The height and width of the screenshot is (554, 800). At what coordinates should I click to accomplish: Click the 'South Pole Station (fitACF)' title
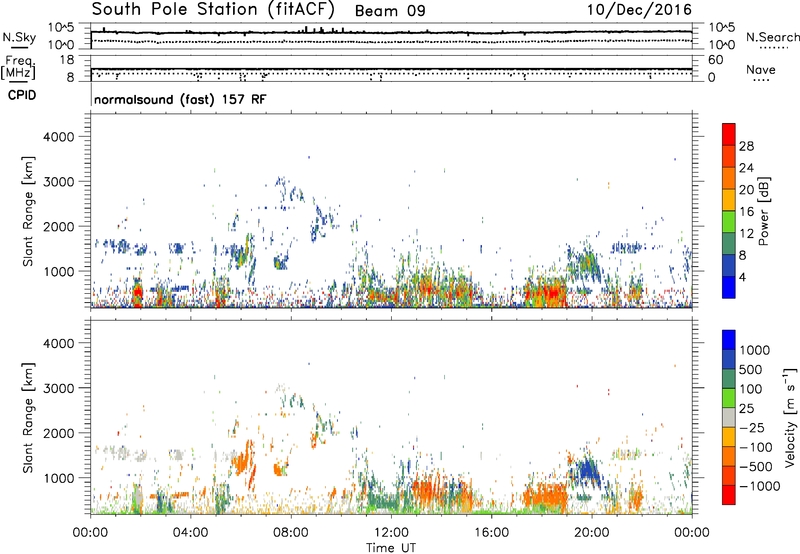point(213,9)
